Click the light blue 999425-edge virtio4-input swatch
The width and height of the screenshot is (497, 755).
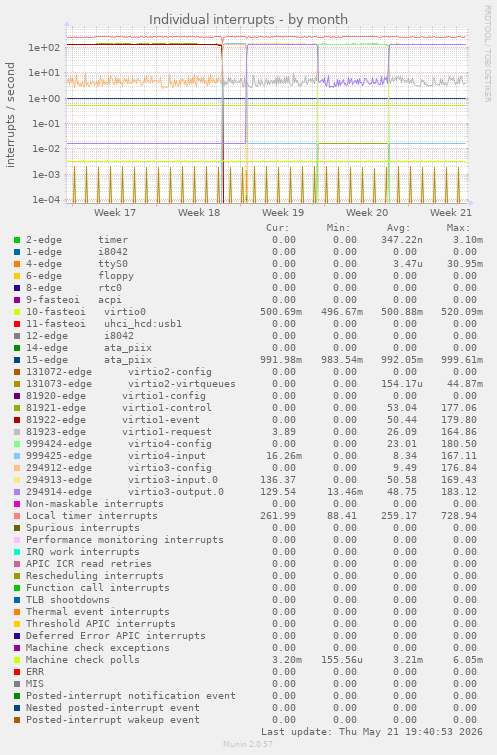pos(17,456)
